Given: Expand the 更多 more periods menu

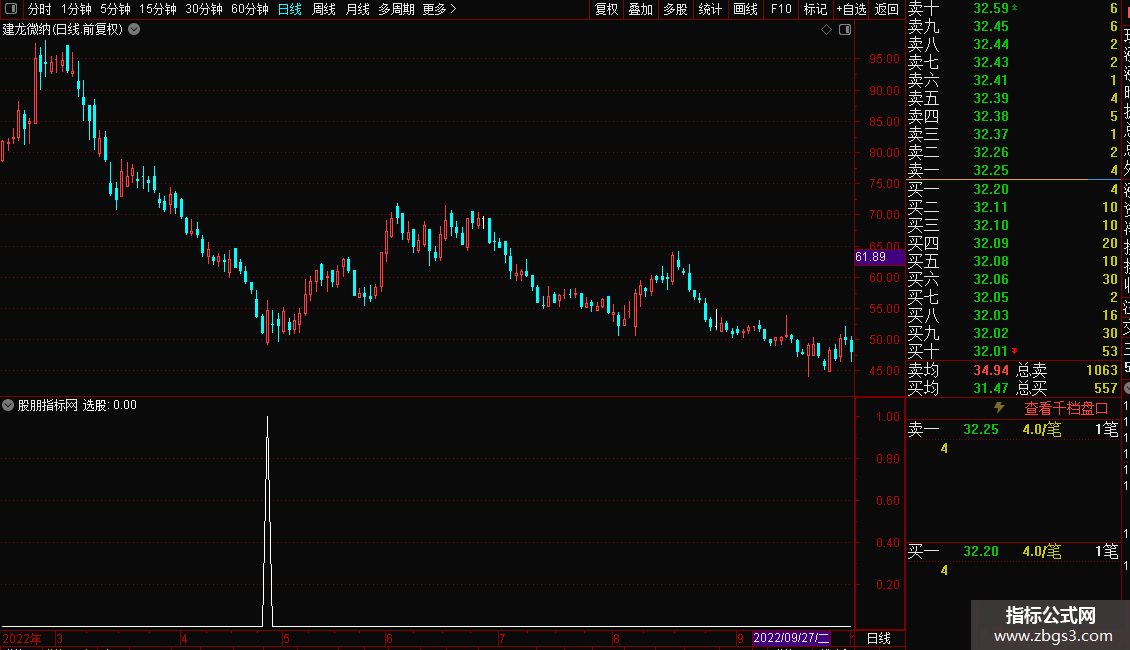Looking at the screenshot, I should click(440, 9).
